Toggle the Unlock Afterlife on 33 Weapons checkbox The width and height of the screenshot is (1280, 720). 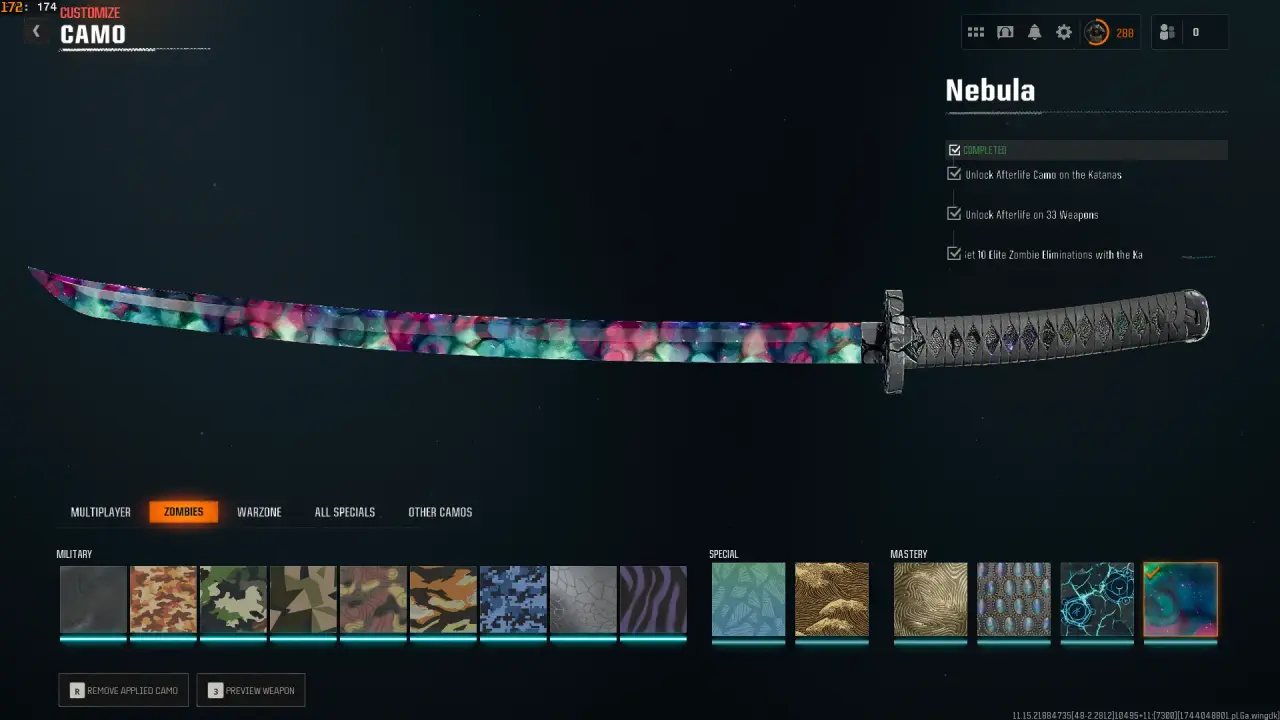(x=954, y=214)
